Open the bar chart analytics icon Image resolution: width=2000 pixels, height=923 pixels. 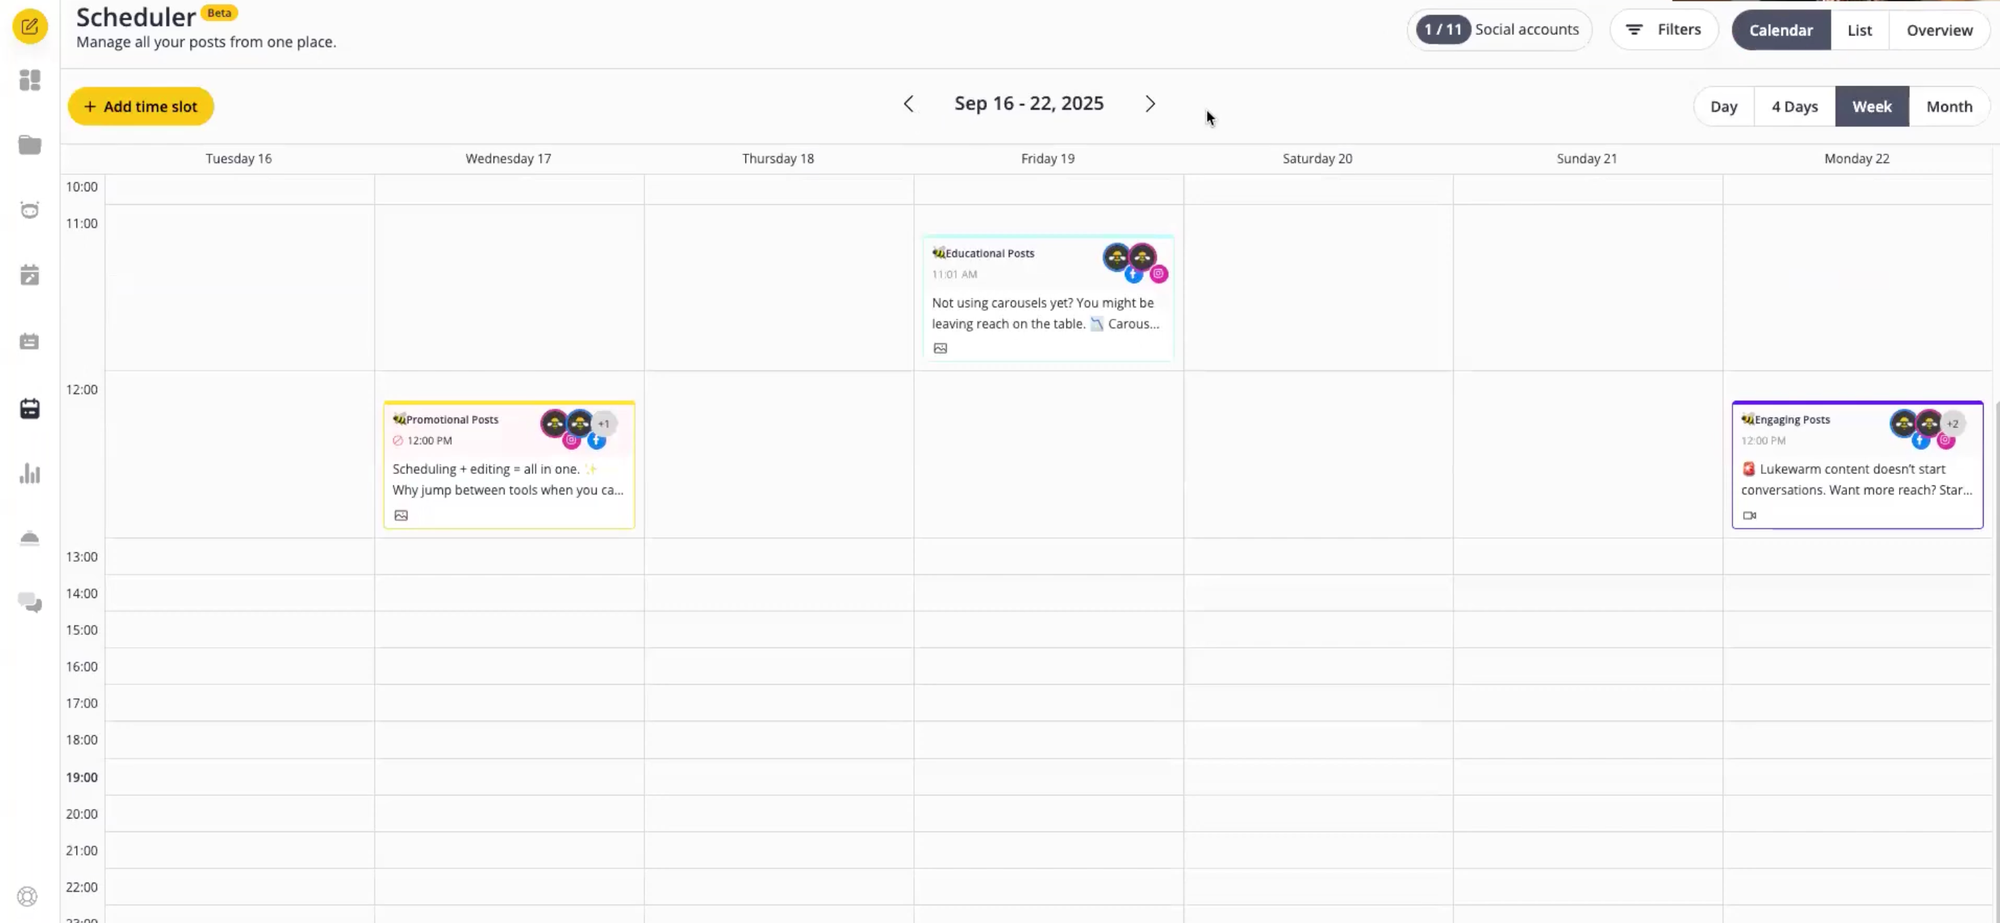point(30,474)
